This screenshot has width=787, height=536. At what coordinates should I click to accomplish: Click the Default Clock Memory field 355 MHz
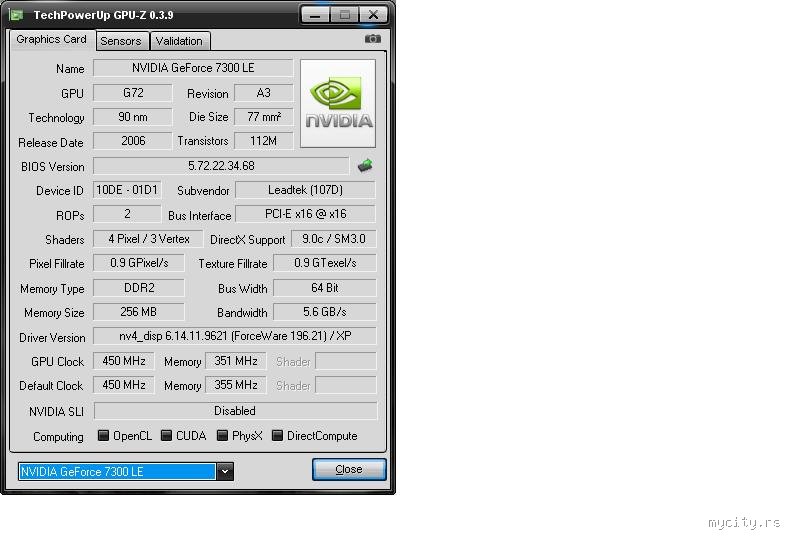(x=236, y=385)
